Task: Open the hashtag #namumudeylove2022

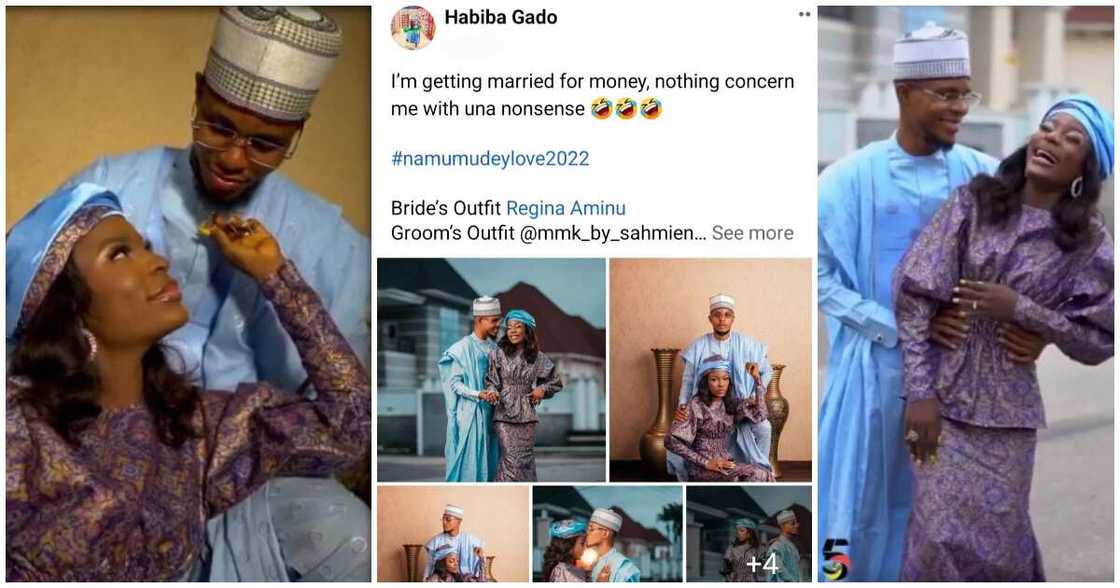Action: tap(489, 158)
